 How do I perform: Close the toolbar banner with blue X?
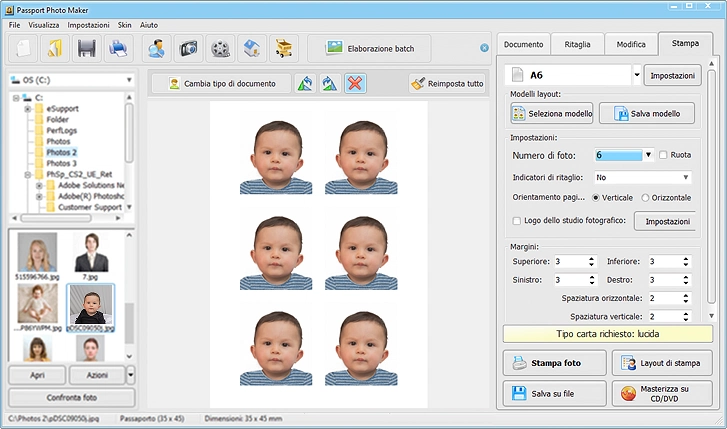[484, 48]
